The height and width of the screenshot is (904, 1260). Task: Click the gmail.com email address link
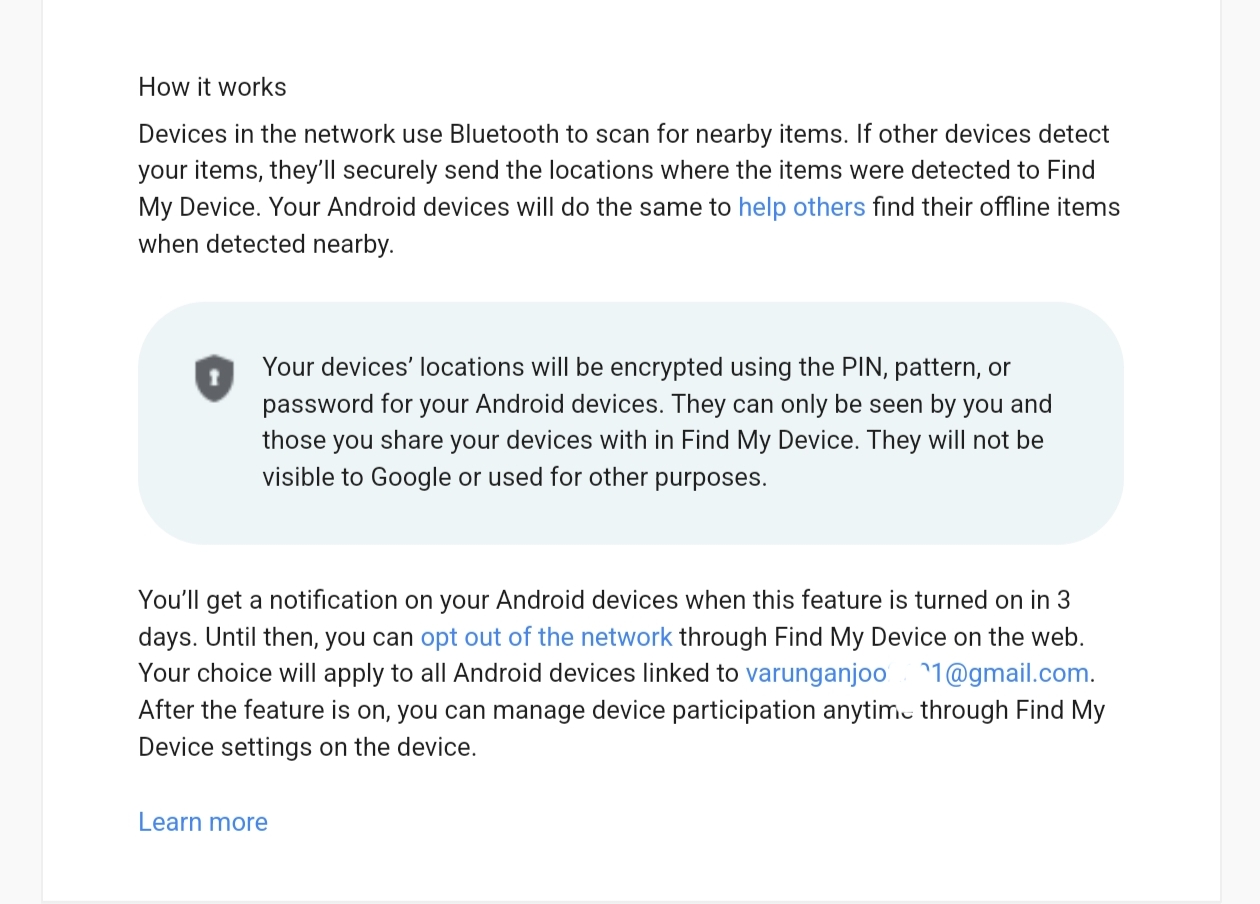click(x=916, y=673)
